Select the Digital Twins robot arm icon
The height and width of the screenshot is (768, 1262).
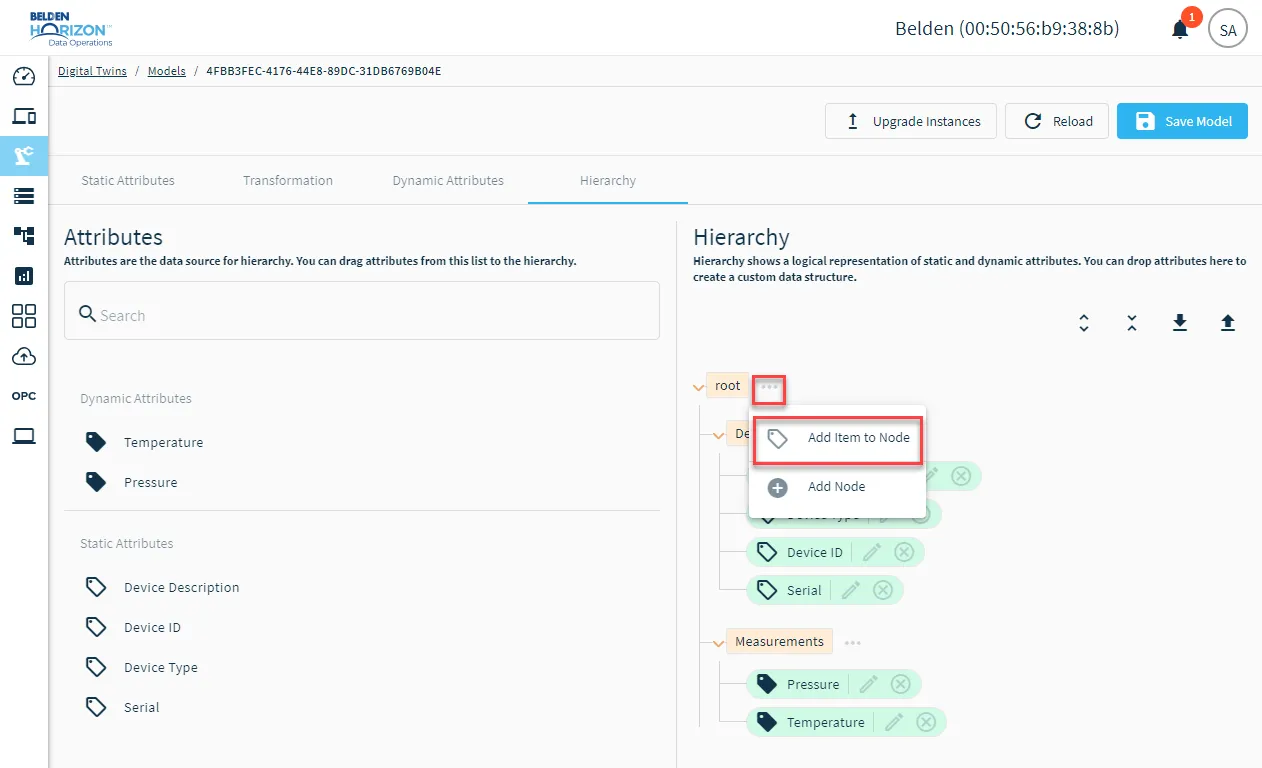click(24, 155)
